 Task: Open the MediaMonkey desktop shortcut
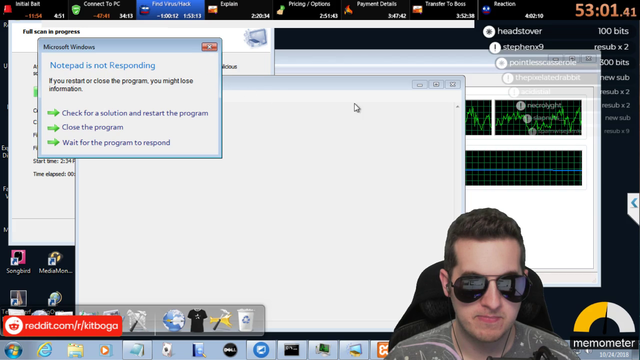[55, 262]
